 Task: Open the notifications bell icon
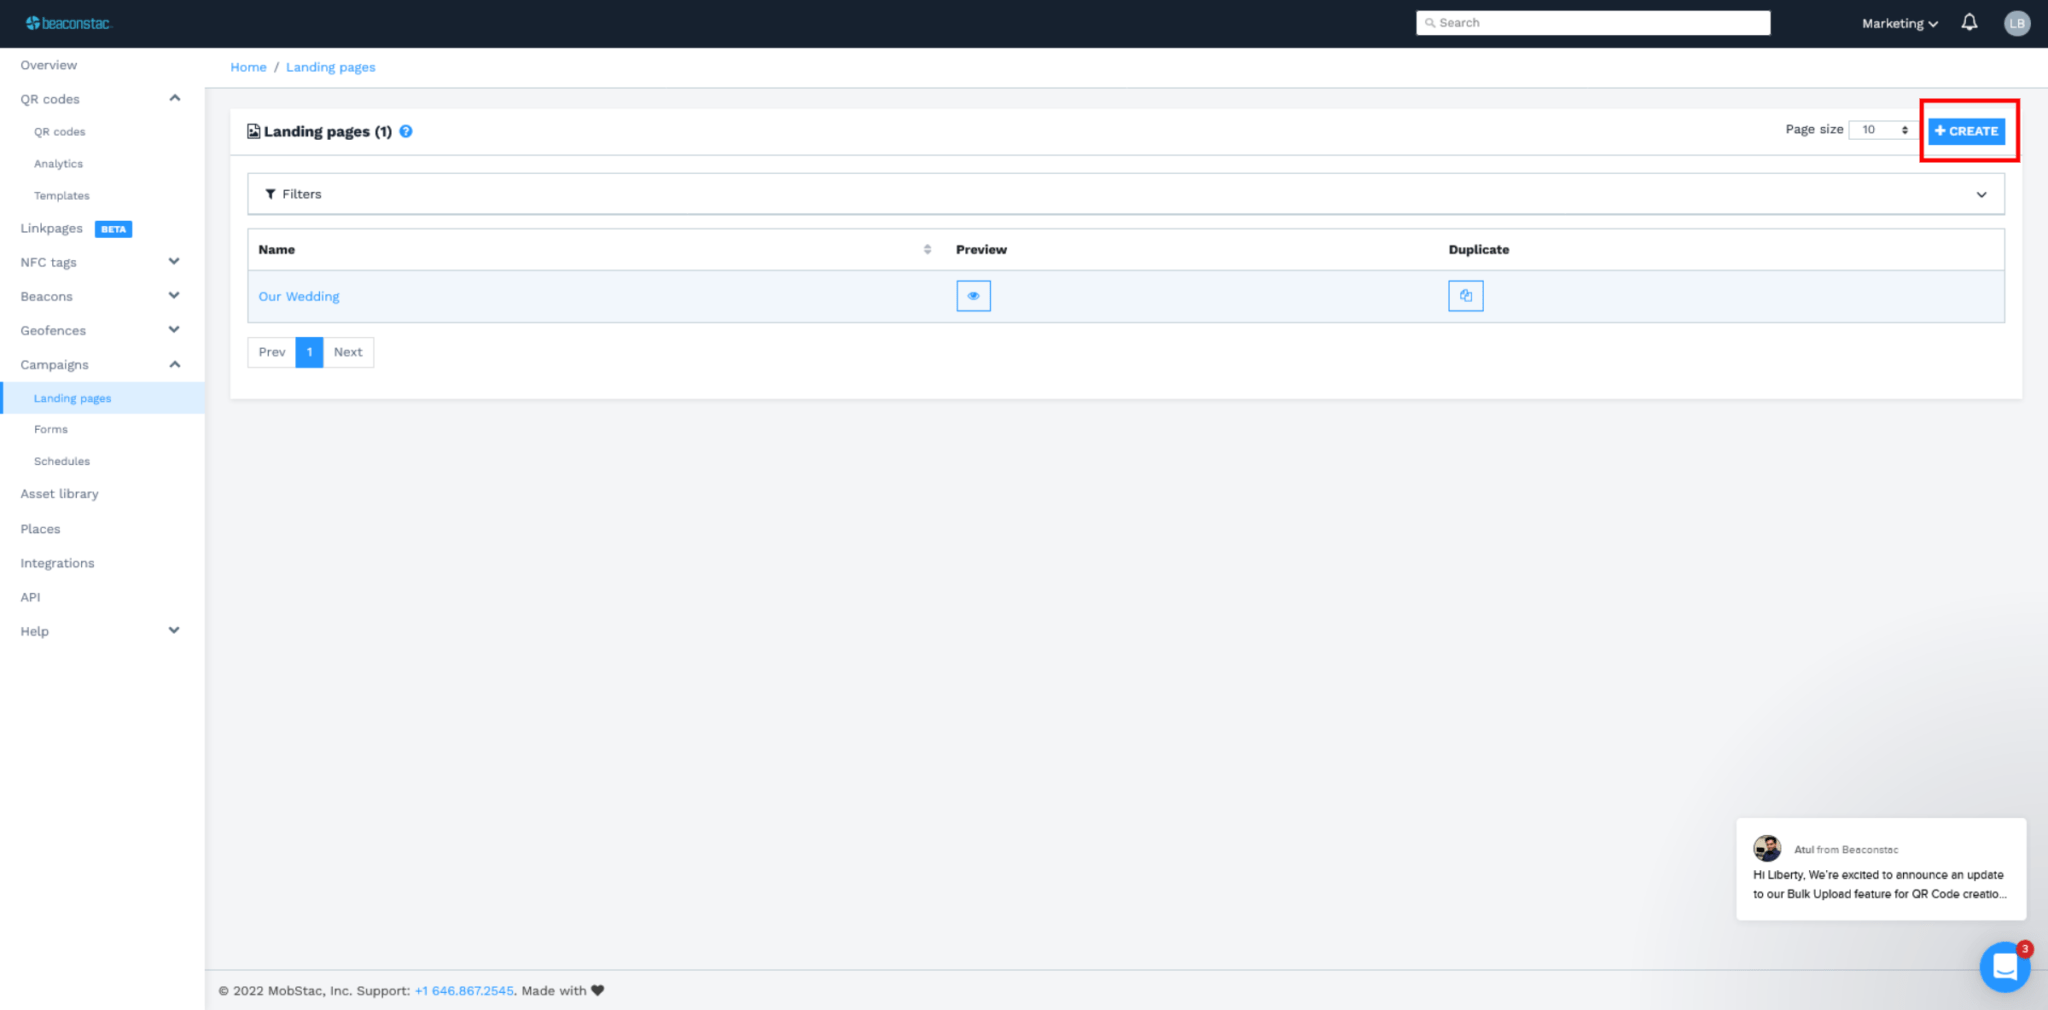[1969, 22]
